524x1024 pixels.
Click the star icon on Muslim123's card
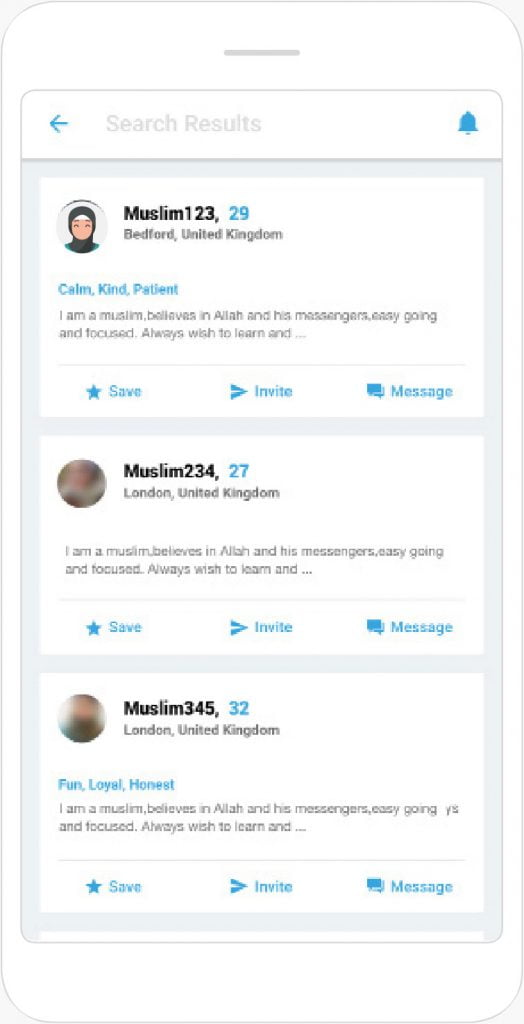94,392
